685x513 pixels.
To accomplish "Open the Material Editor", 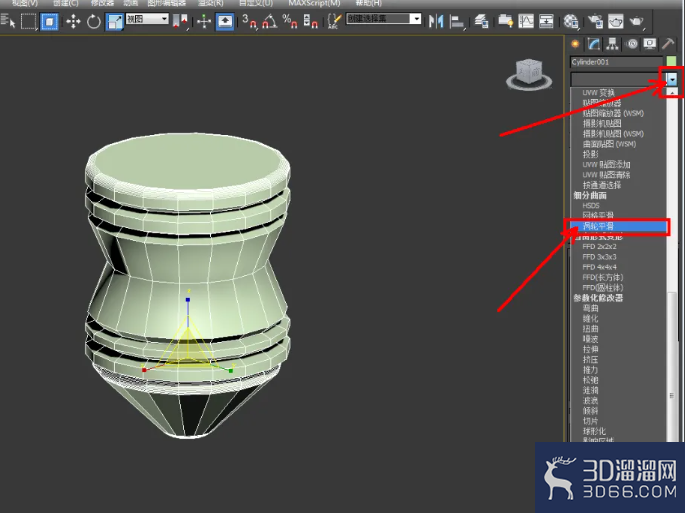I will tap(571, 21).
